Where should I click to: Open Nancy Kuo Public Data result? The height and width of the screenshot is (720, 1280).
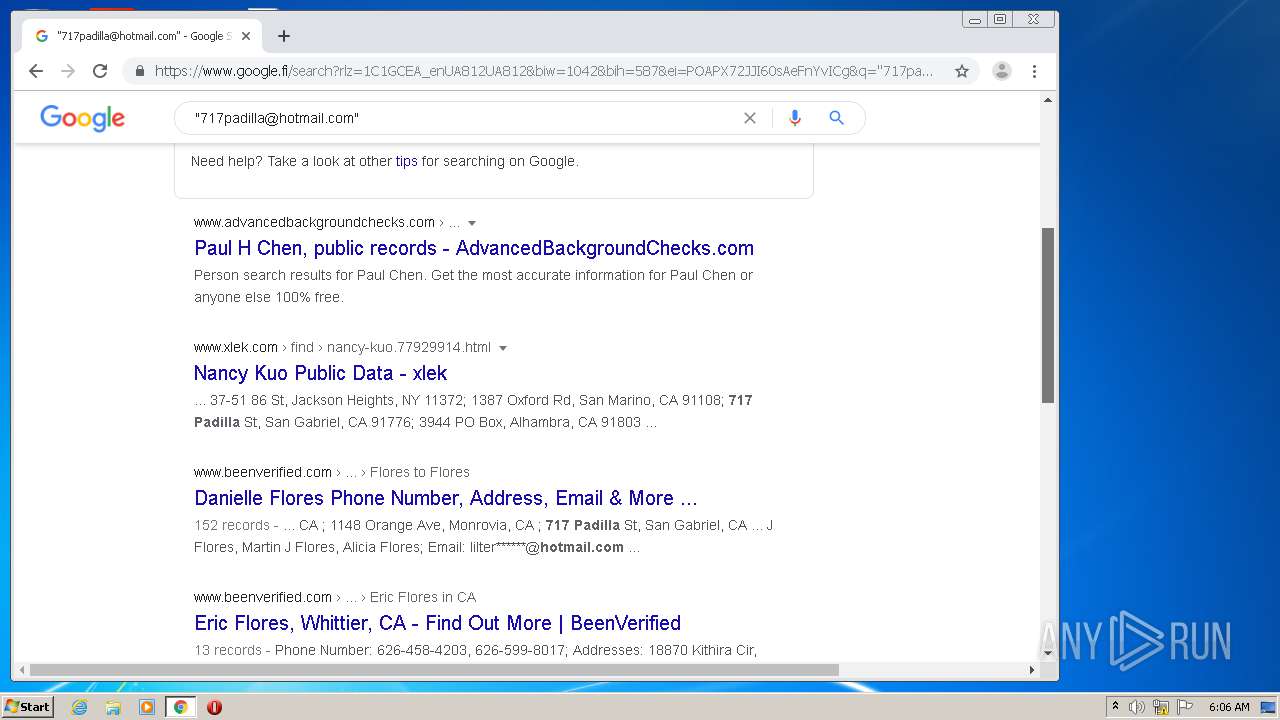coord(320,373)
